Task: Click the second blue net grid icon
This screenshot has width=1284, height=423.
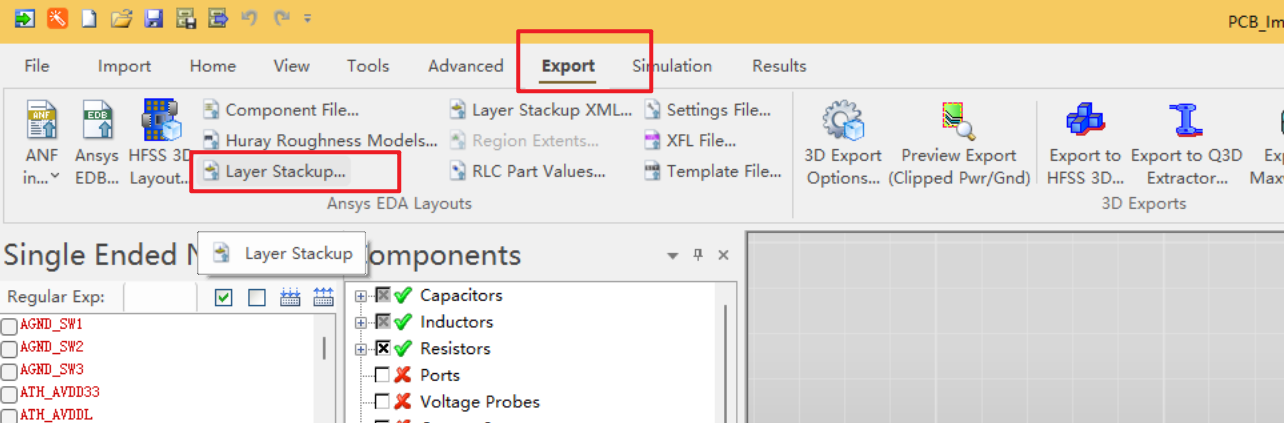Action: pyautogui.click(x=323, y=297)
